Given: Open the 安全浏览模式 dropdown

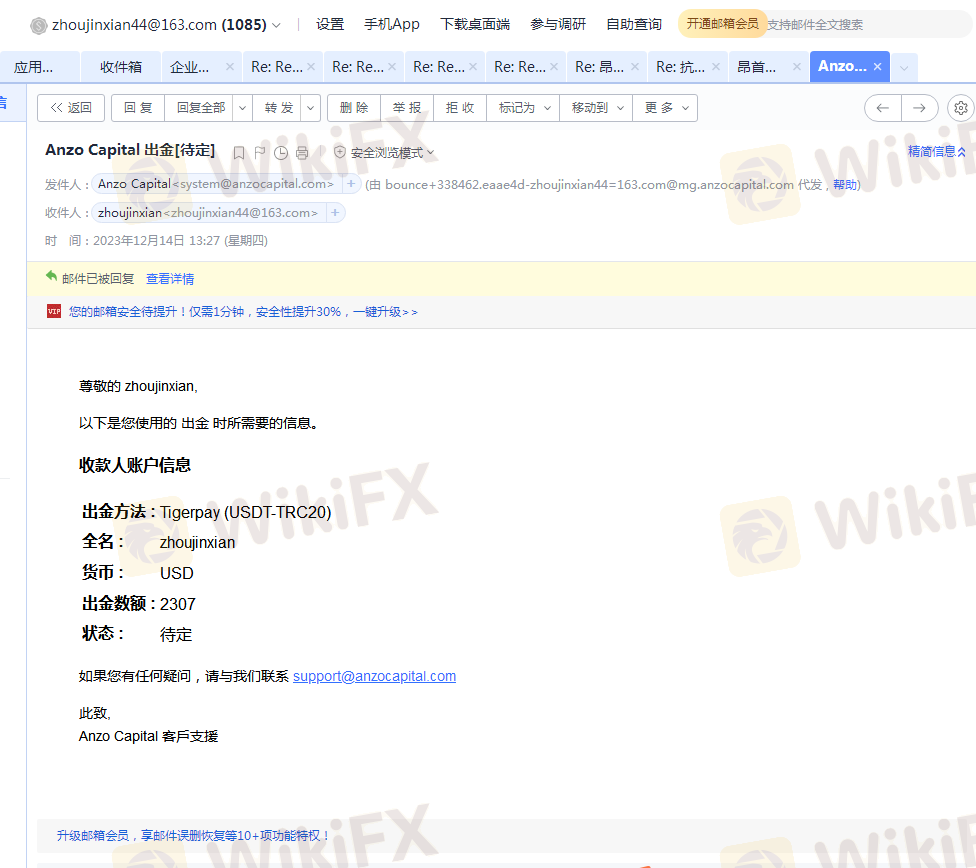Looking at the screenshot, I should pyautogui.click(x=384, y=153).
